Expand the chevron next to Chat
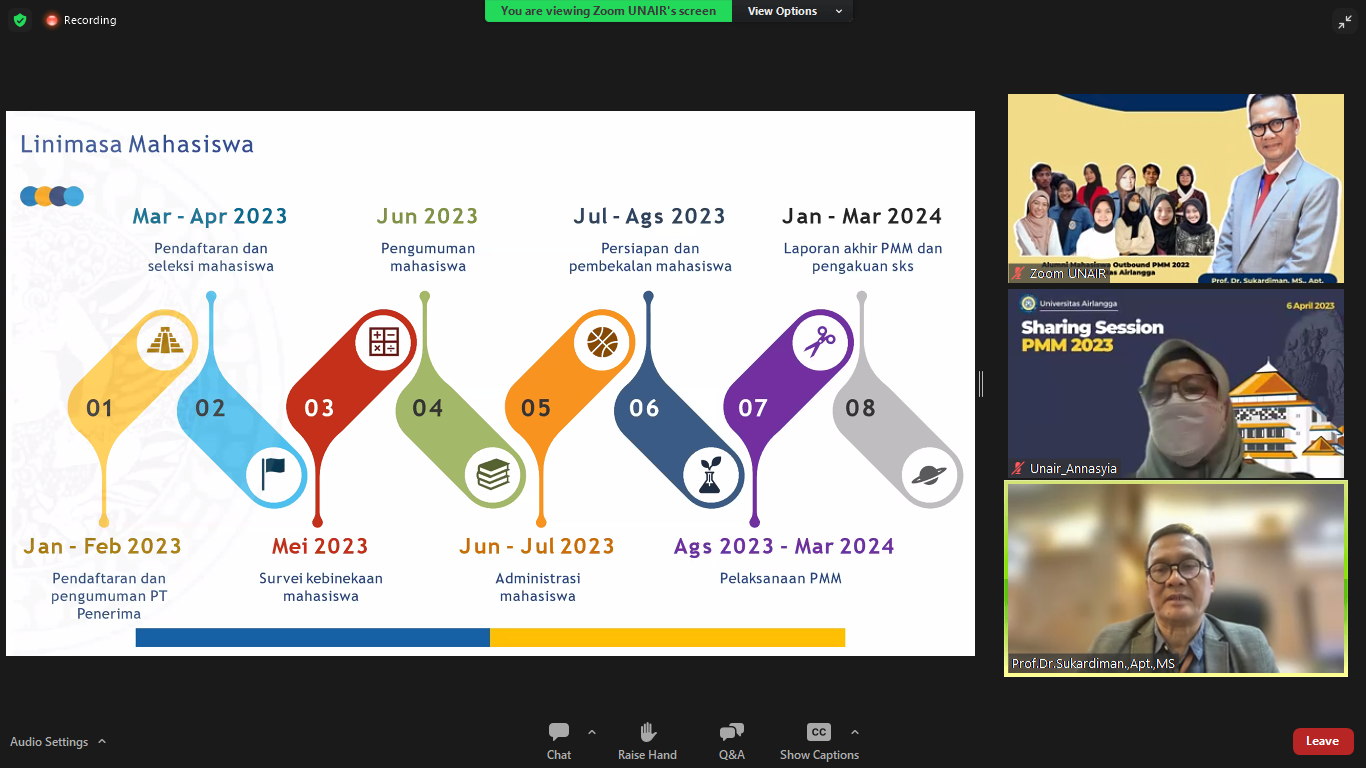 point(592,732)
